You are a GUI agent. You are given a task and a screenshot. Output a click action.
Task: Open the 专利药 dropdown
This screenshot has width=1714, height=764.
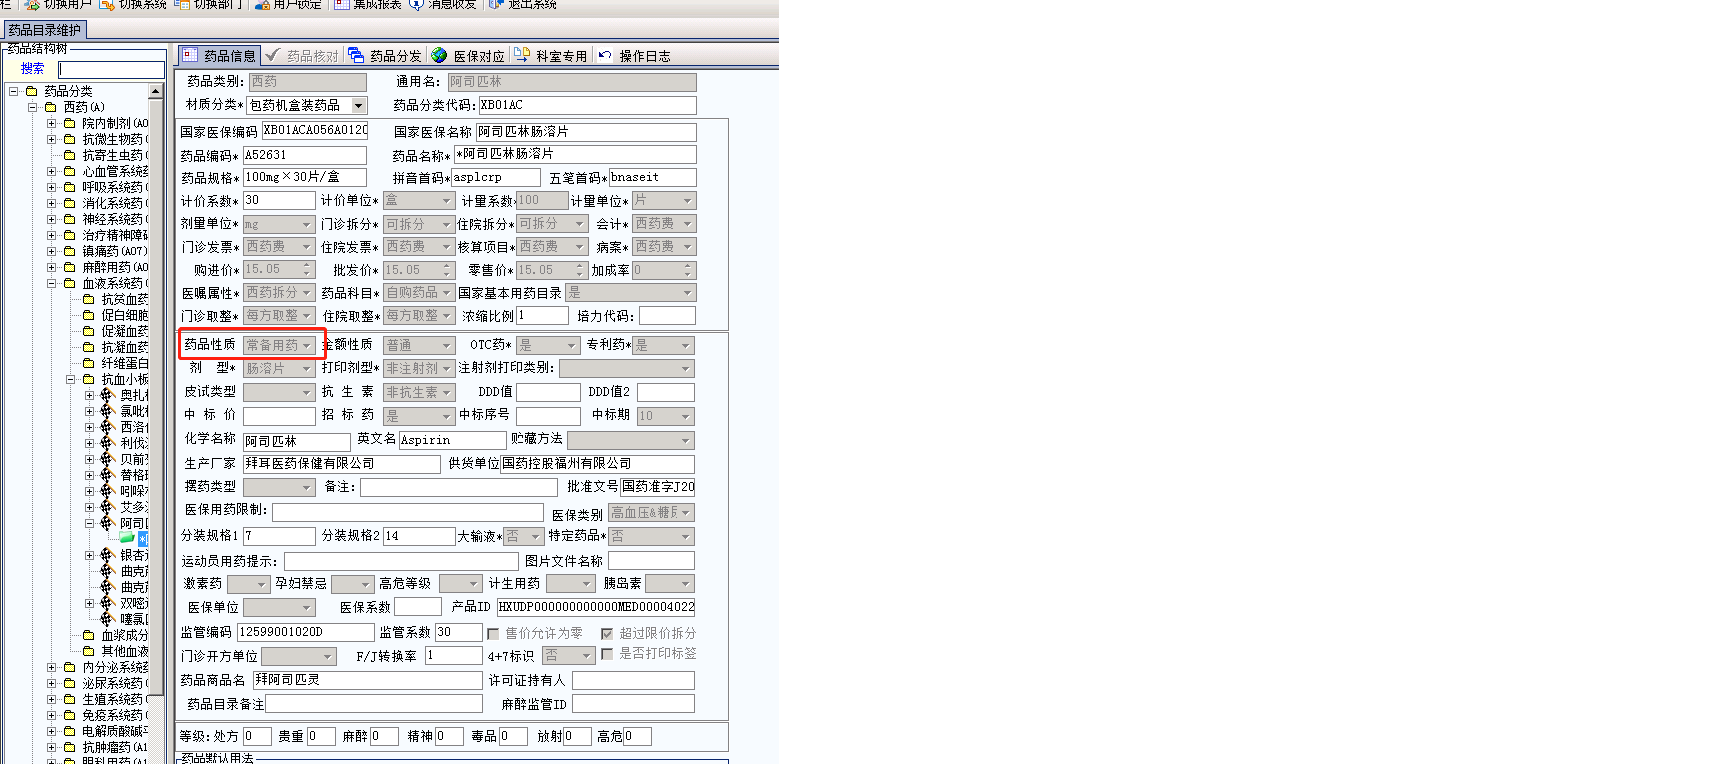pyautogui.click(x=686, y=345)
